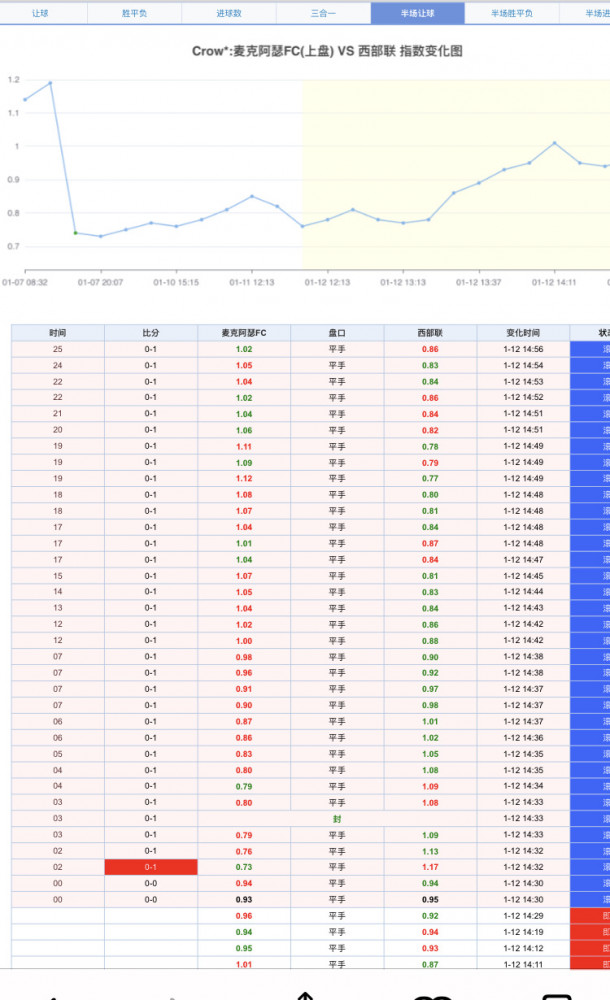Click 西部联 odds value 0.78
Viewport: 610px width, 1000px height.
click(x=431, y=446)
